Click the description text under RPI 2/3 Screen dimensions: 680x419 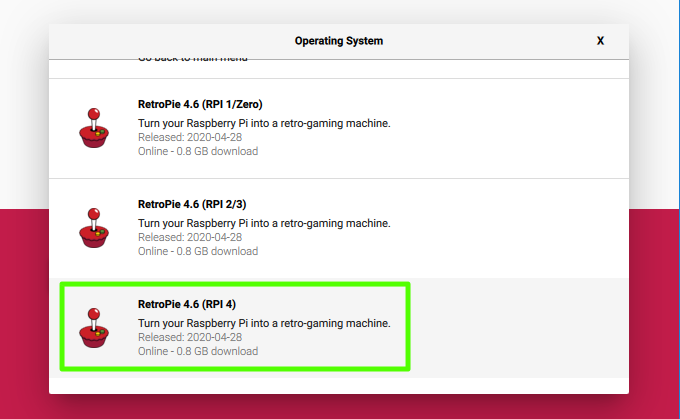264,223
